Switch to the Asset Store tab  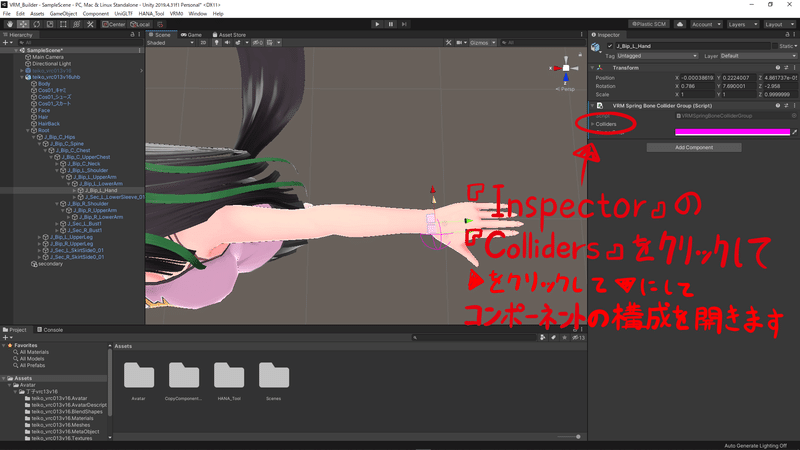[229, 35]
